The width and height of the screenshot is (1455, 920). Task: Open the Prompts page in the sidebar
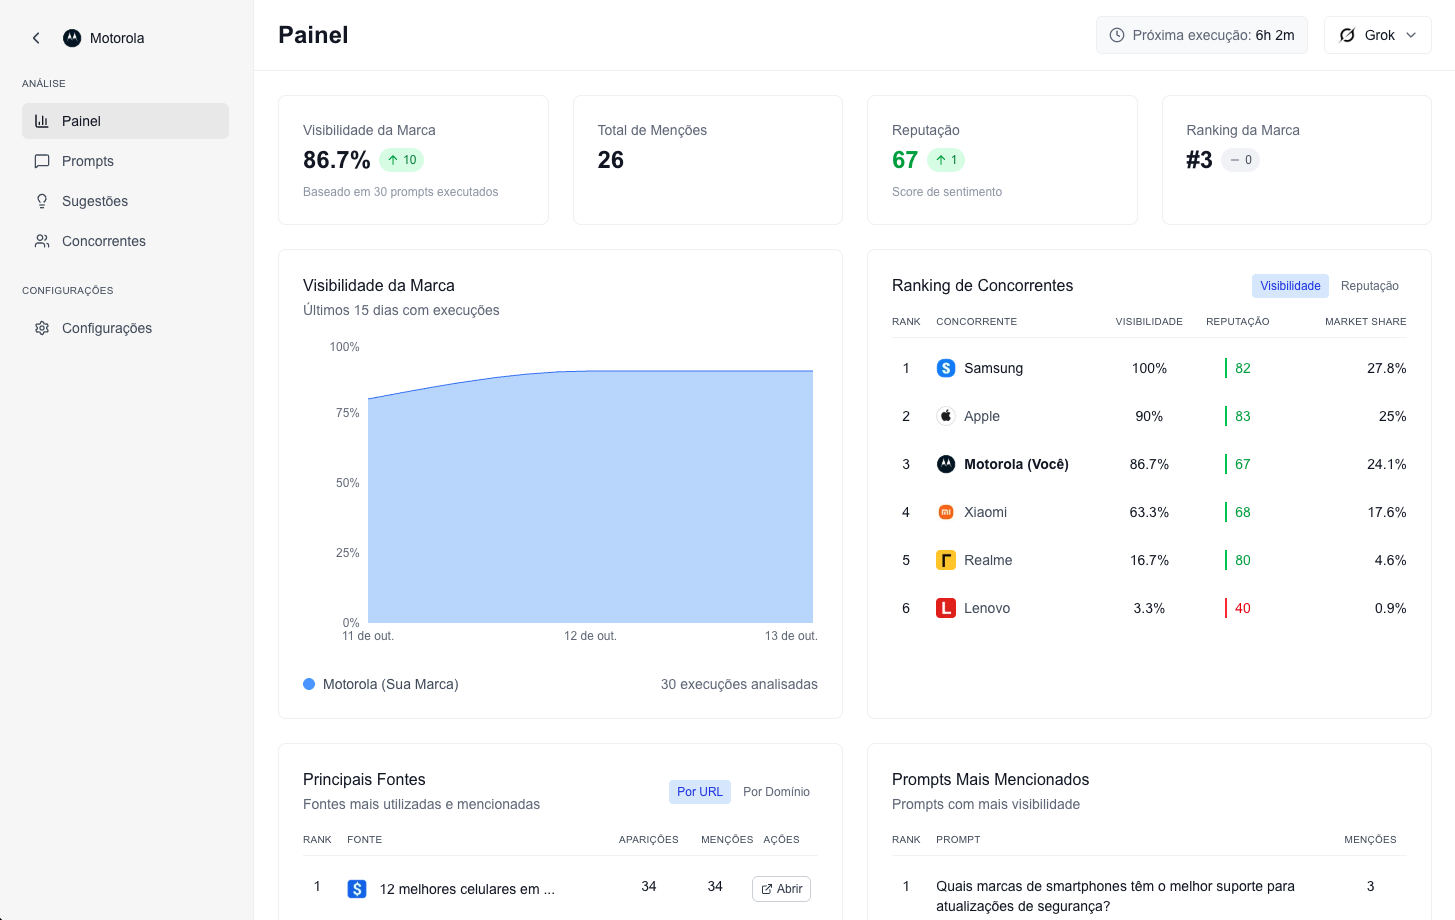(88, 161)
